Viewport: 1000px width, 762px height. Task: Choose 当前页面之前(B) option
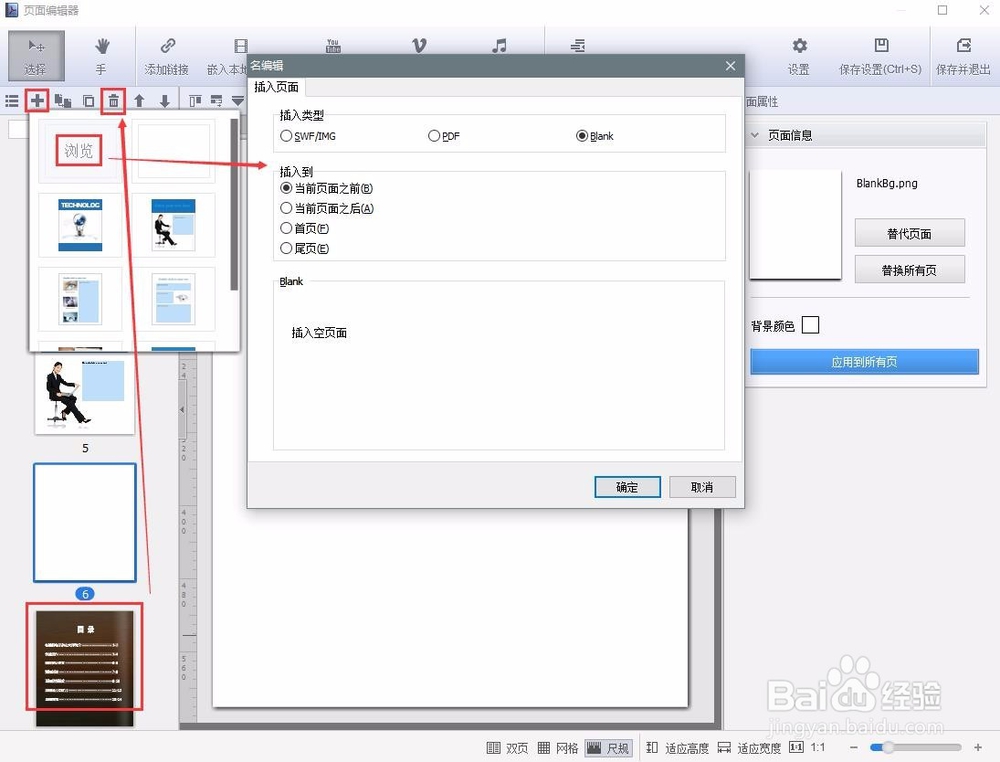coord(327,188)
